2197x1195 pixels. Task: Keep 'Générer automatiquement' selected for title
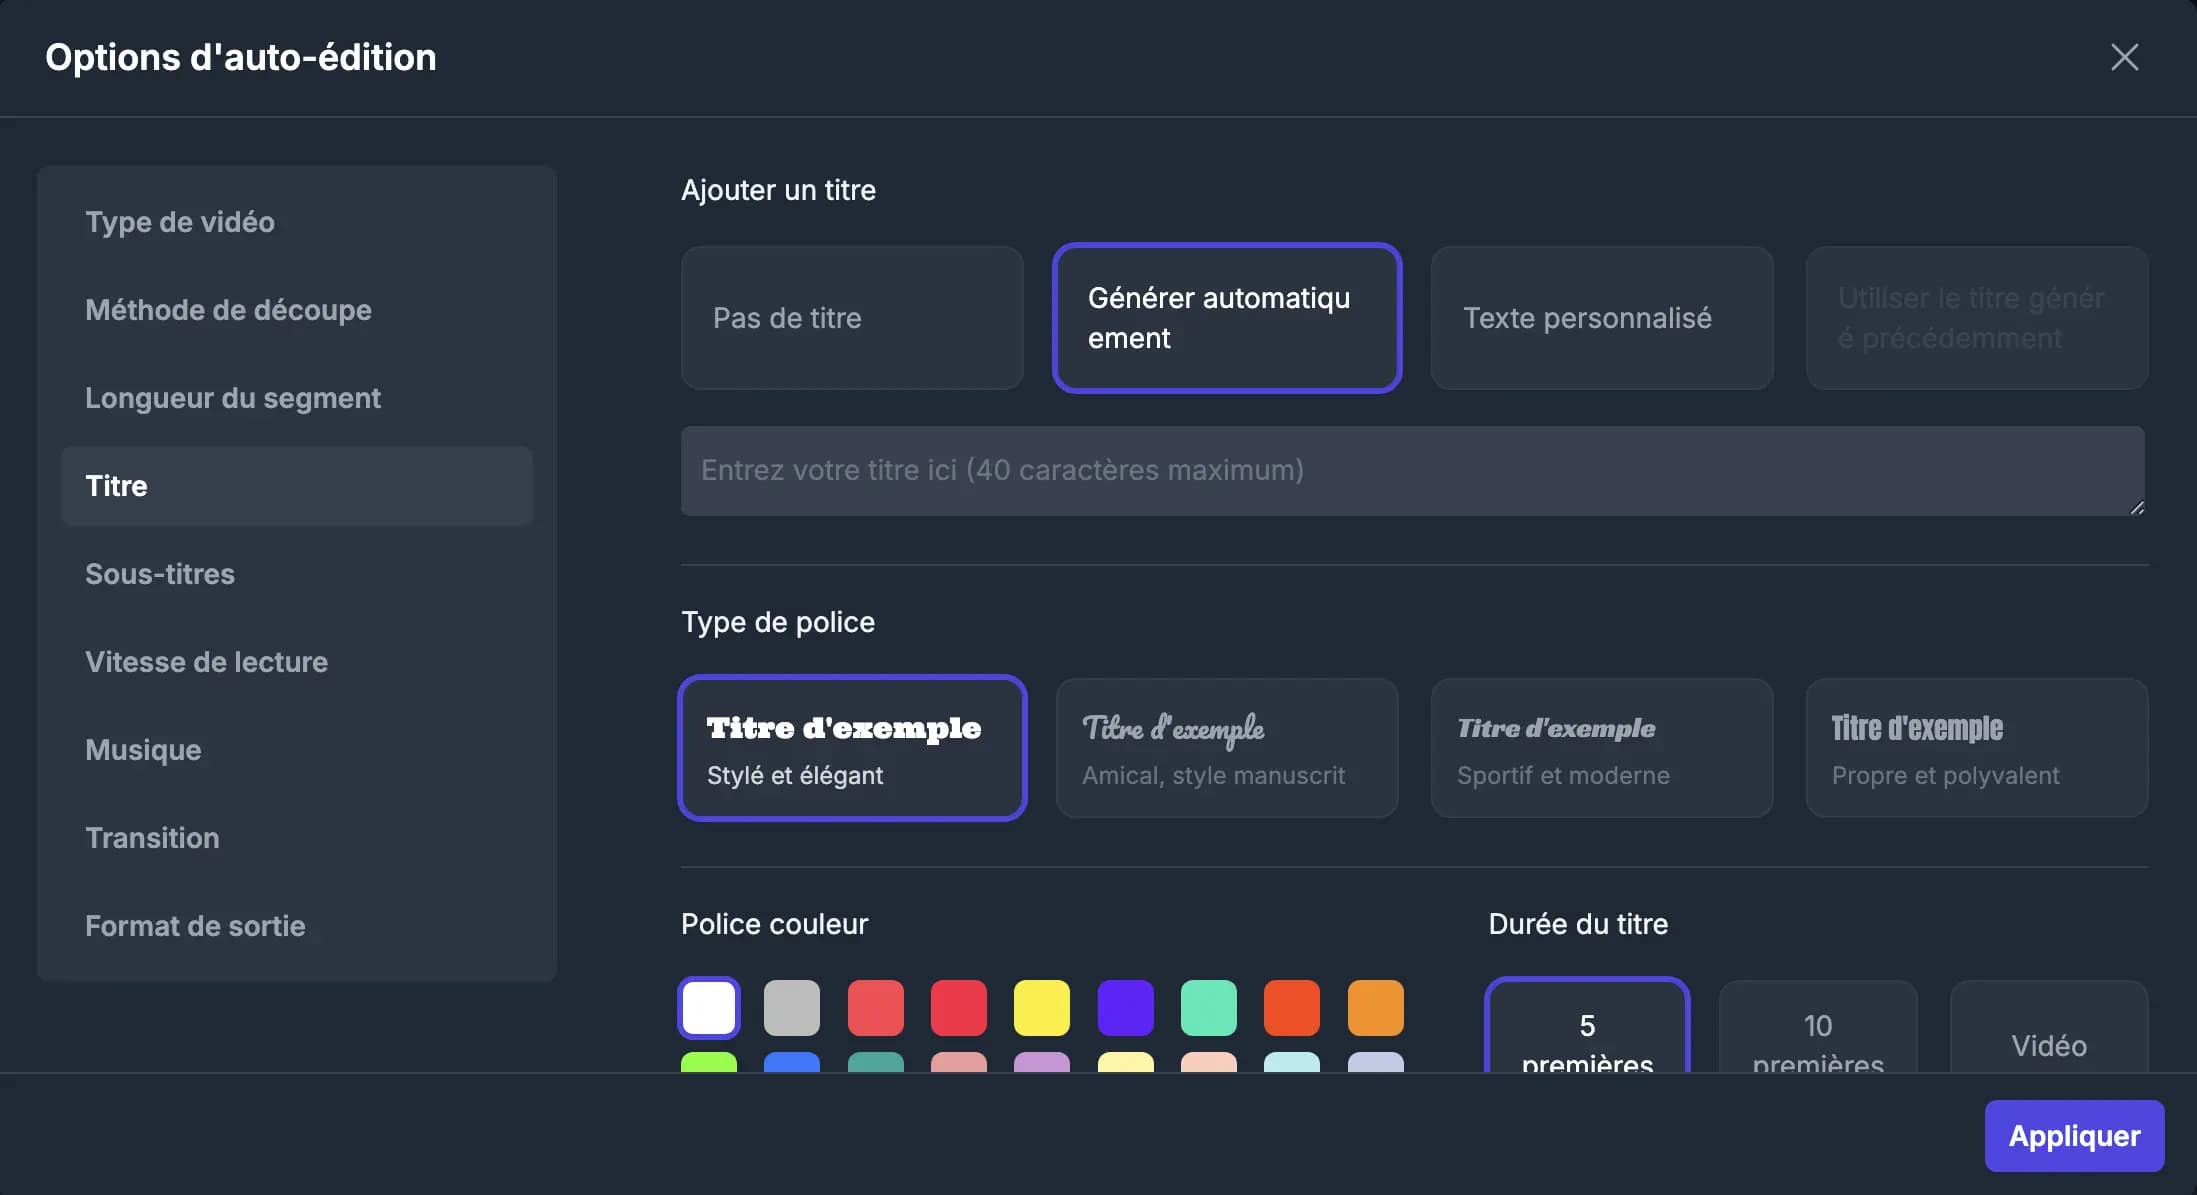[x=1226, y=318]
